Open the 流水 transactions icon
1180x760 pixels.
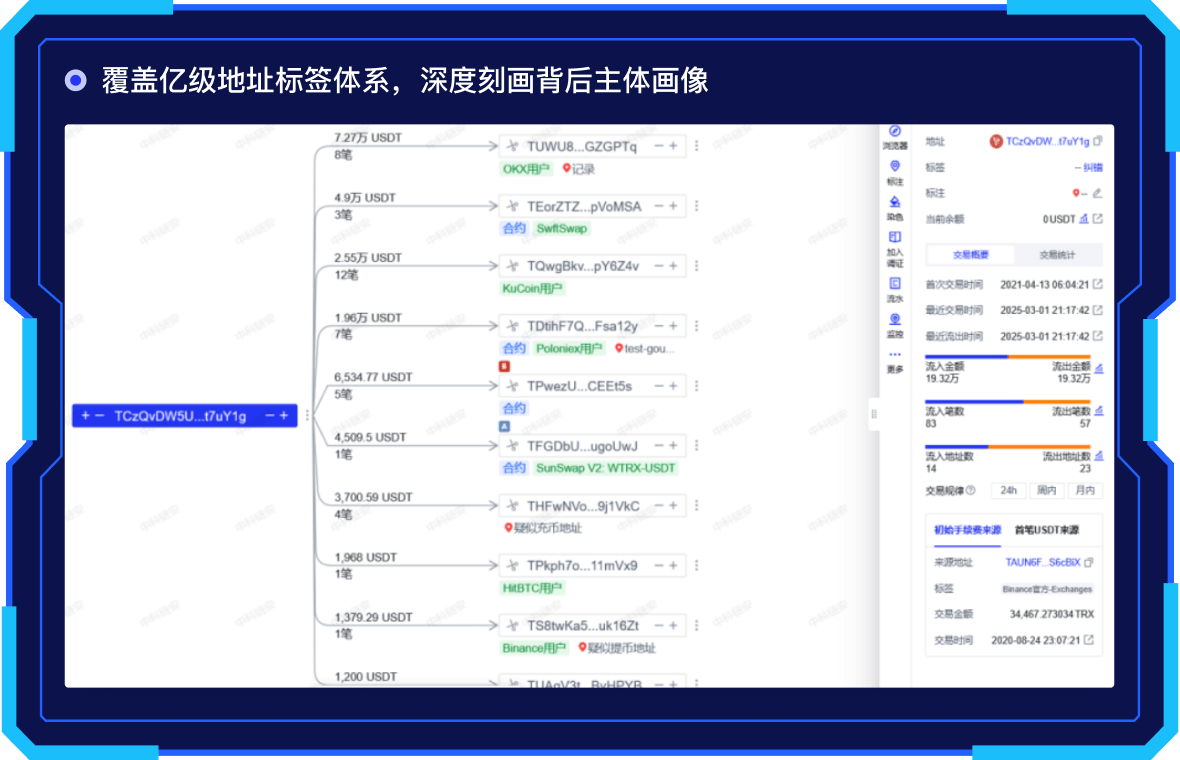click(895, 284)
